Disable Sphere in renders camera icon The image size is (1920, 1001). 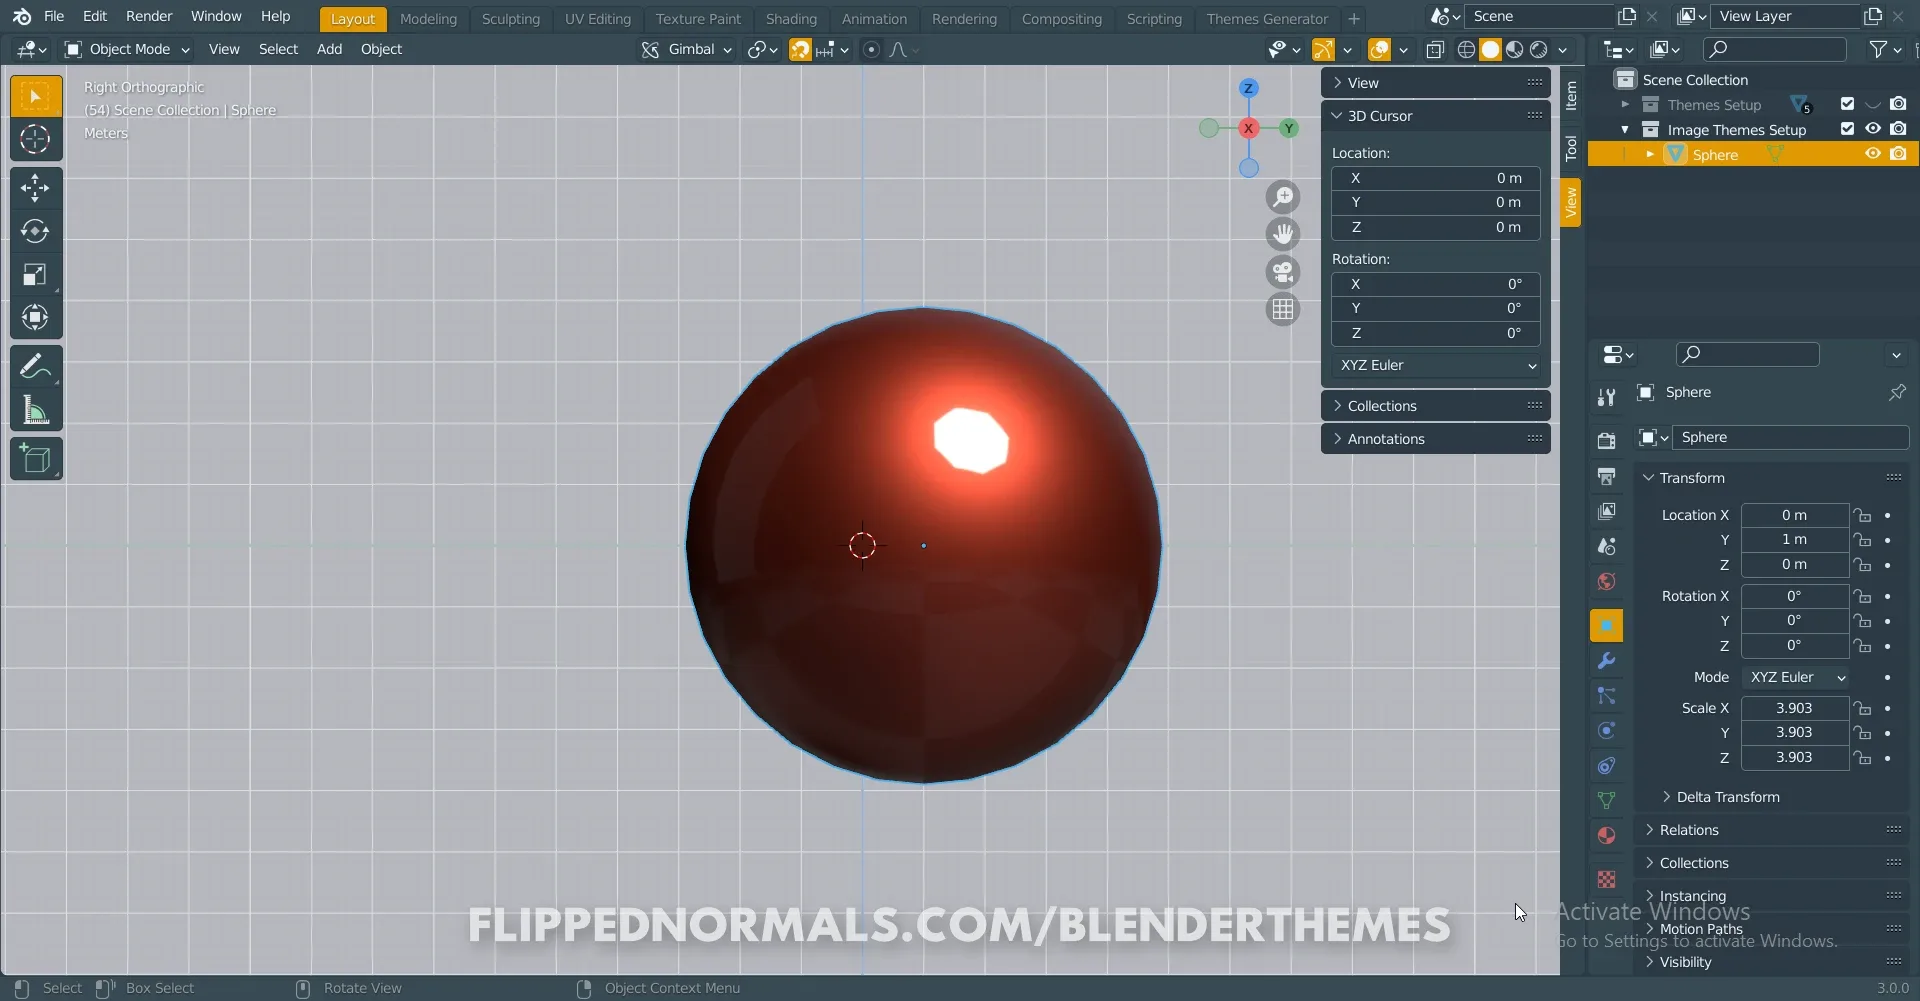coord(1898,154)
